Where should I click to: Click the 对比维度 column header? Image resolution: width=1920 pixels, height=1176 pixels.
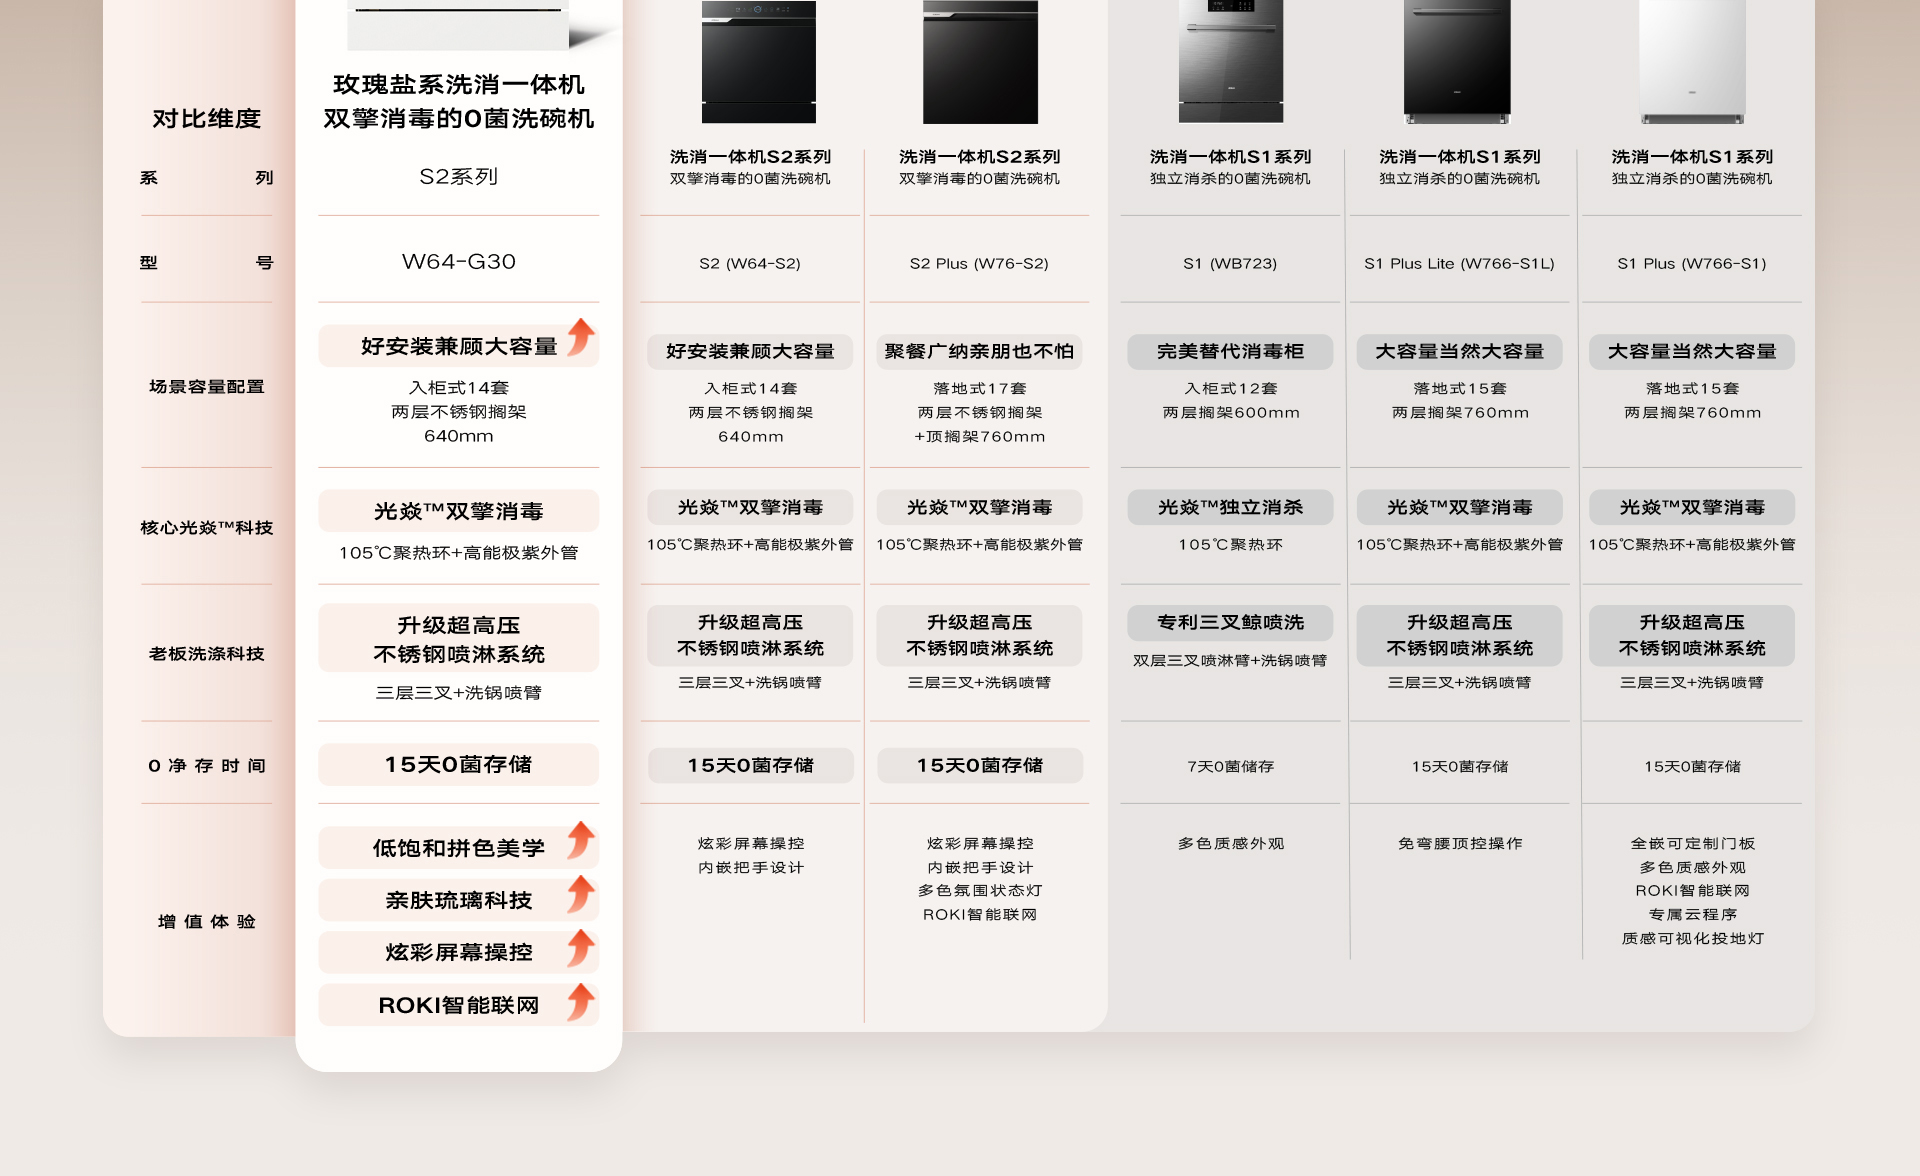coord(206,119)
